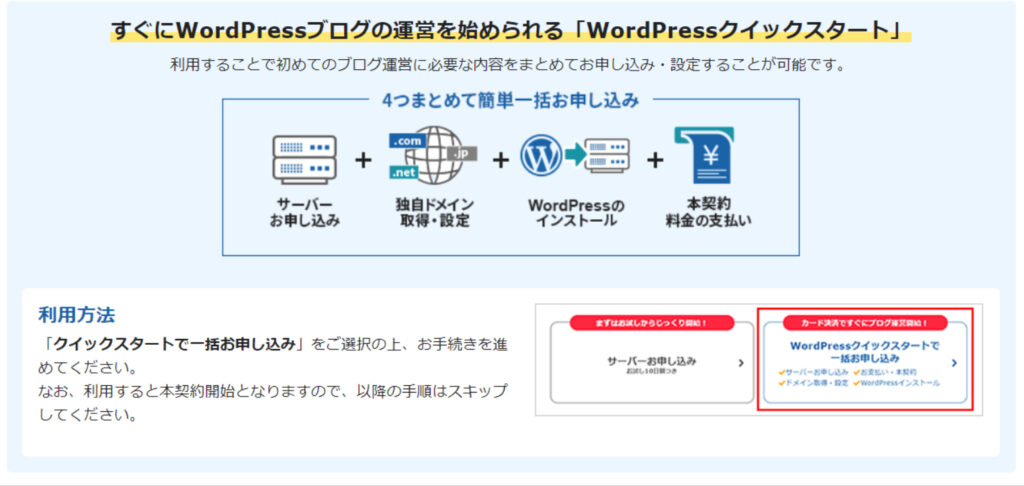Click the サーバーお申し込み button
The height and width of the screenshot is (486, 1024).
[x=652, y=363]
